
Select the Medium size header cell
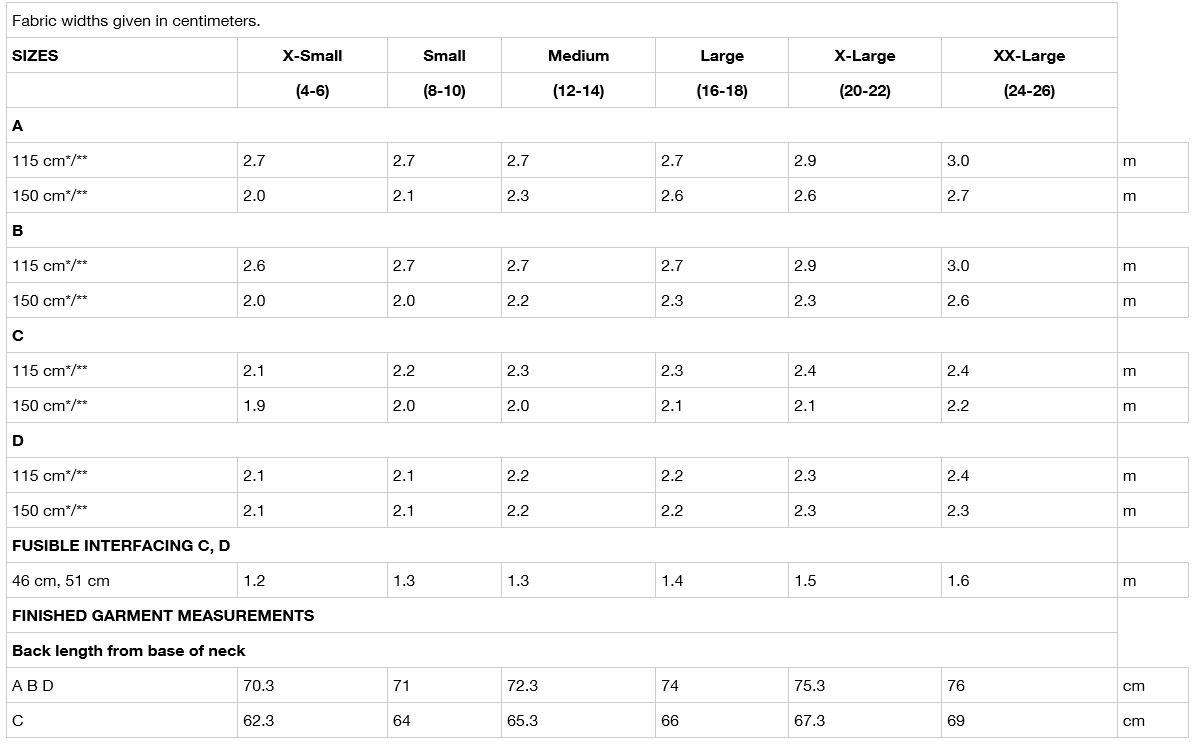[x=578, y=56]
